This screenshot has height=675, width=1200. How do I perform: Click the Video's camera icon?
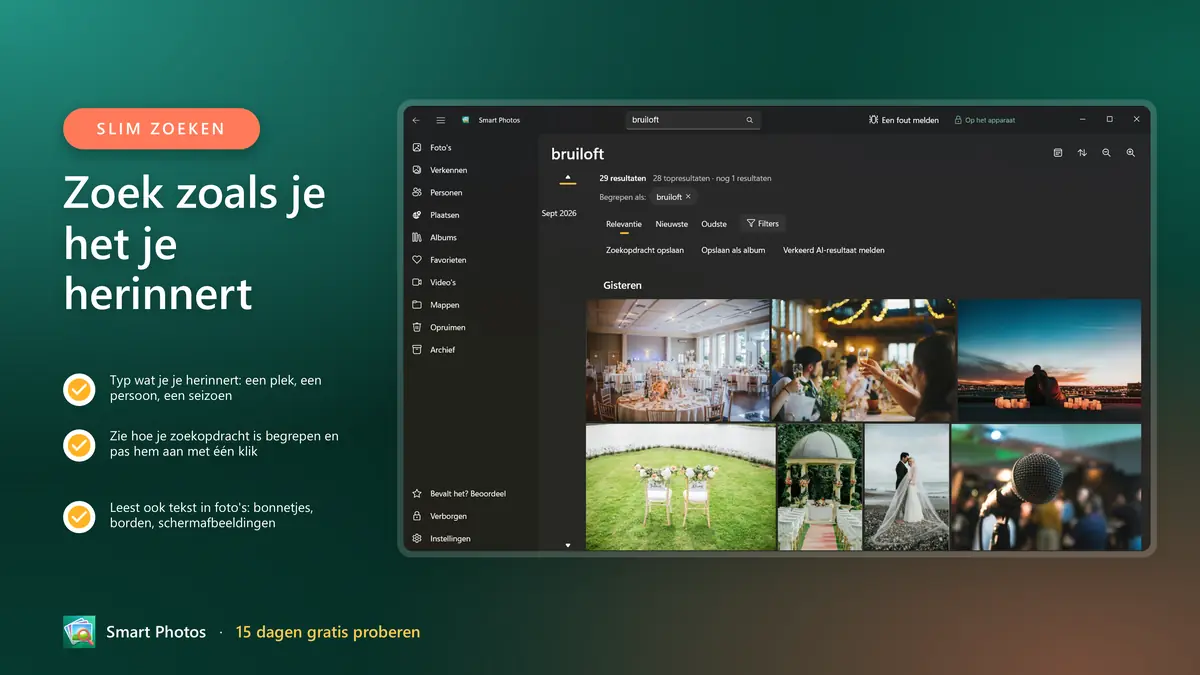click(417, 282)
